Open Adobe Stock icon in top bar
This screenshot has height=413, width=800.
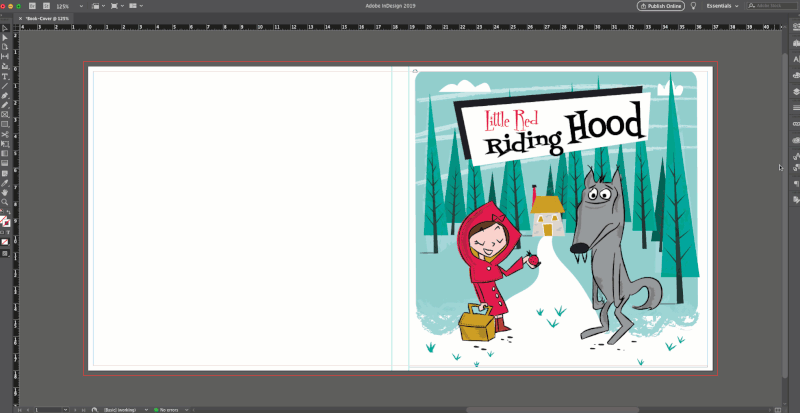(46, 6)
